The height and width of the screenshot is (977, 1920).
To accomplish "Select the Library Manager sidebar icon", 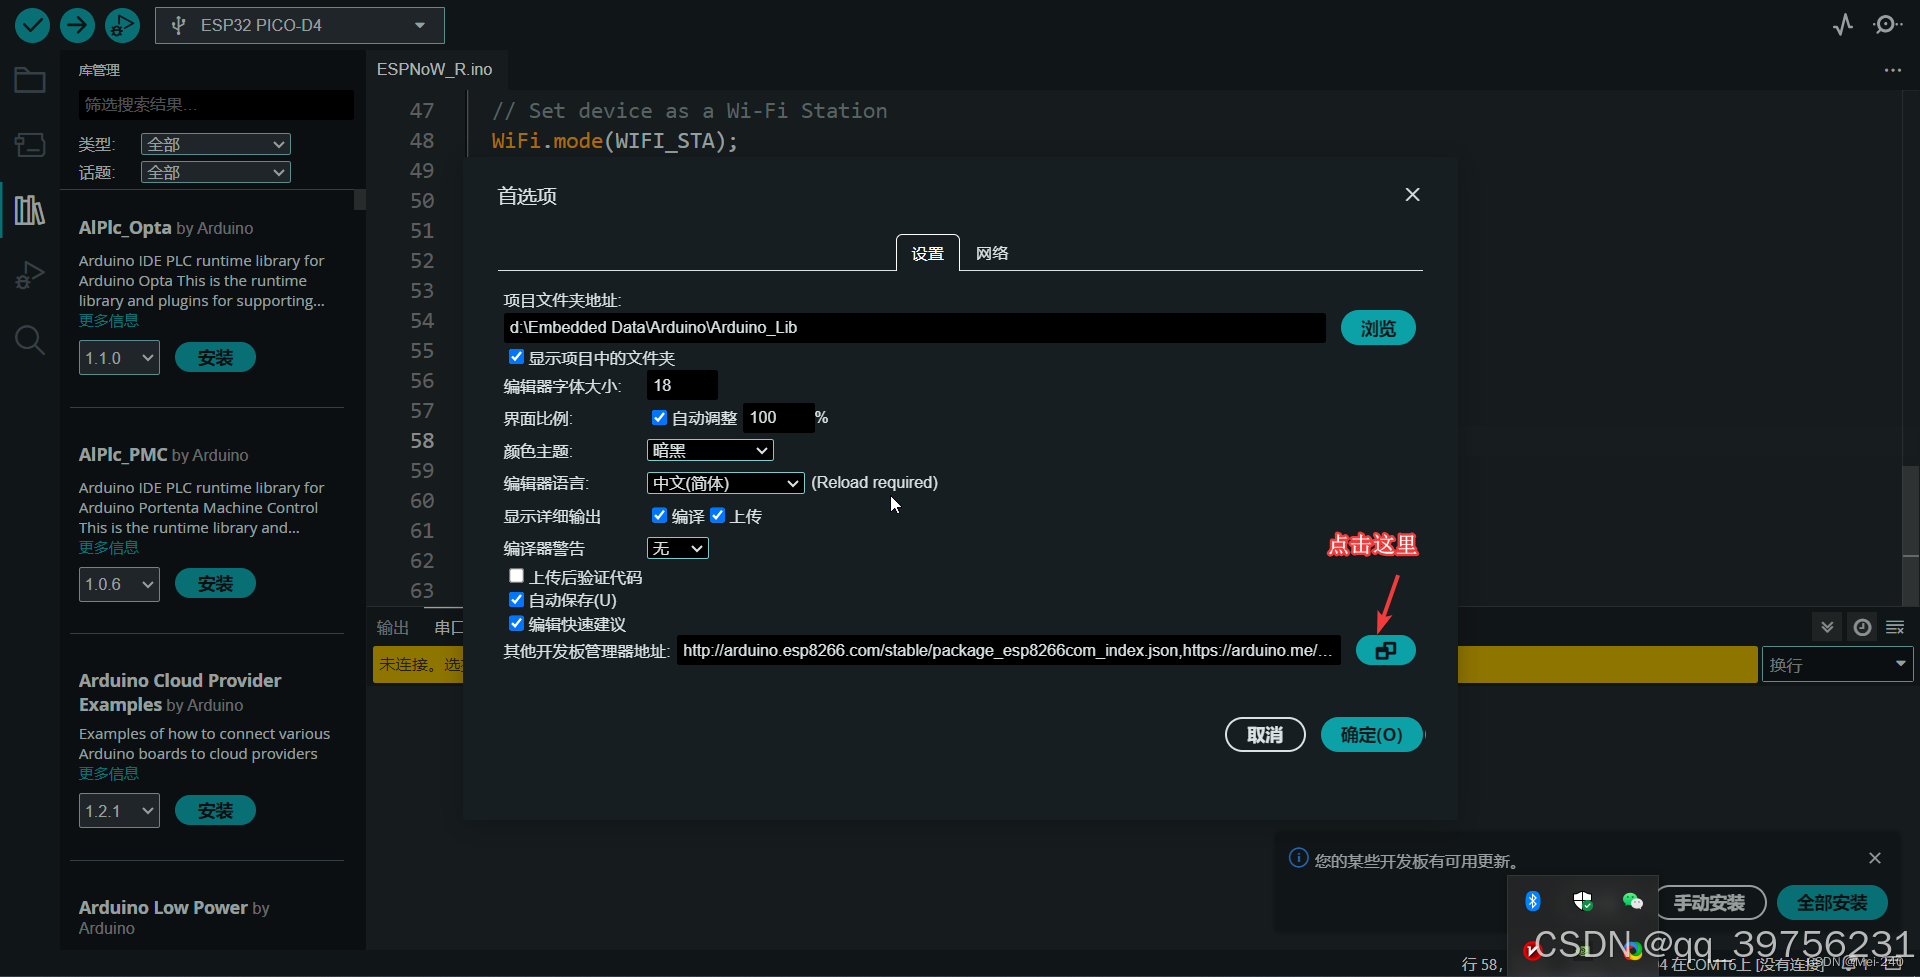I will tap(30, 210).
